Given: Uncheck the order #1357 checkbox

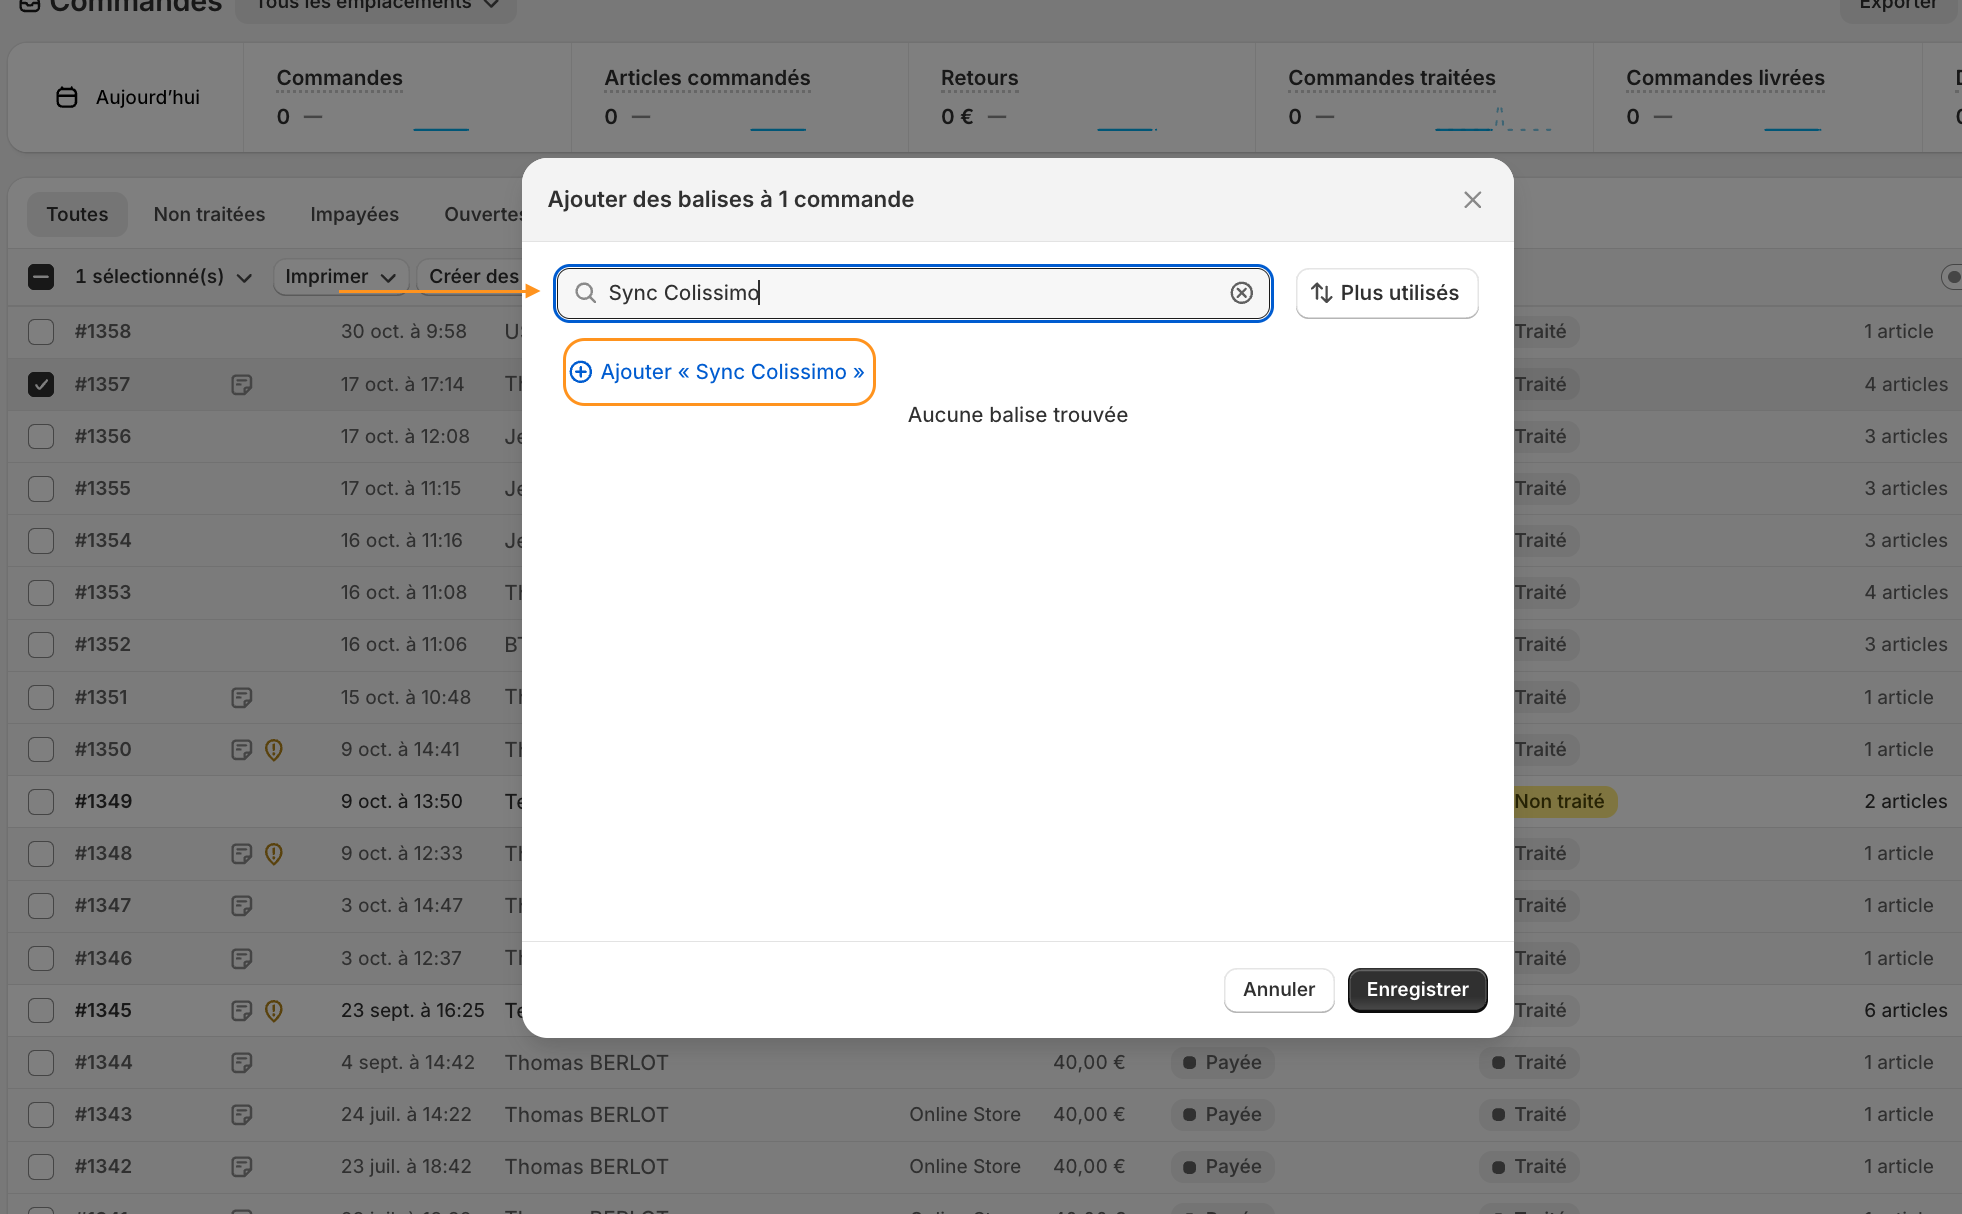Looking at the screenshot, I should tap(41, 385).
